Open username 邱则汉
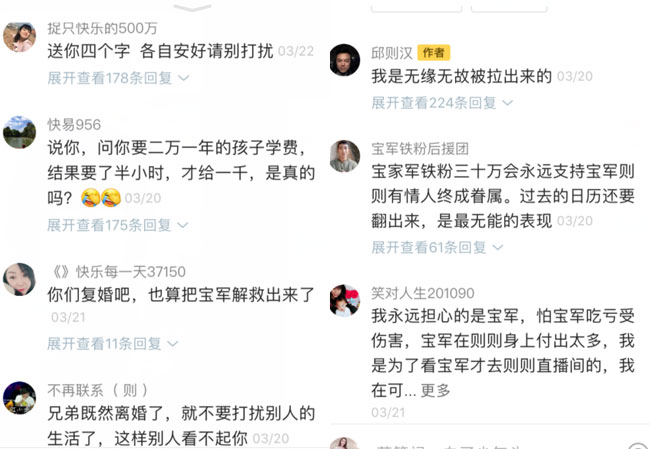The image size is (650, 449). click(392, 53)
